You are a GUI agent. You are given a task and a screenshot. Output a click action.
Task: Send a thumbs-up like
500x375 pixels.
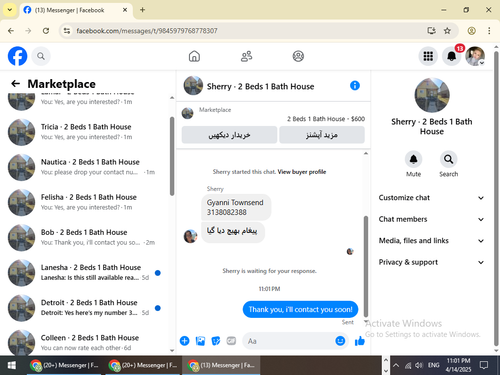(360, 341)
